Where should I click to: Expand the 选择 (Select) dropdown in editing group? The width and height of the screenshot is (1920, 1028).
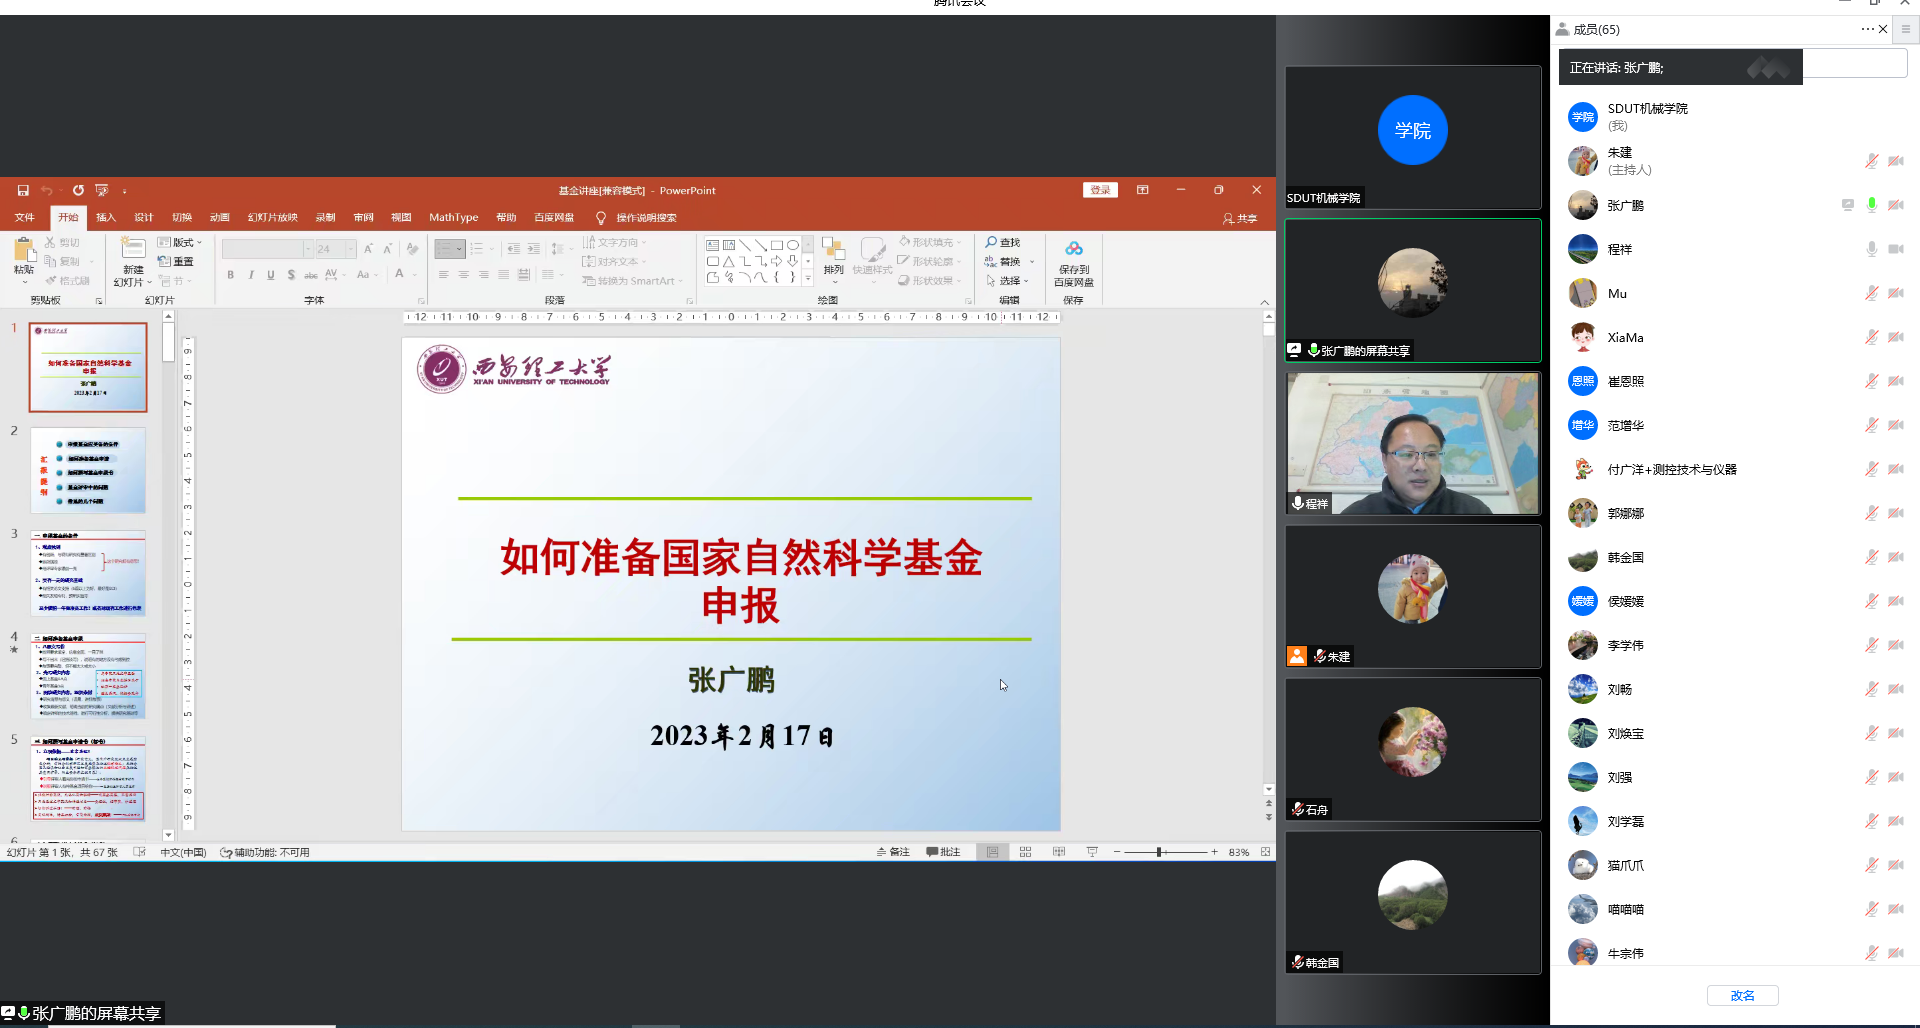point(1008,281)
